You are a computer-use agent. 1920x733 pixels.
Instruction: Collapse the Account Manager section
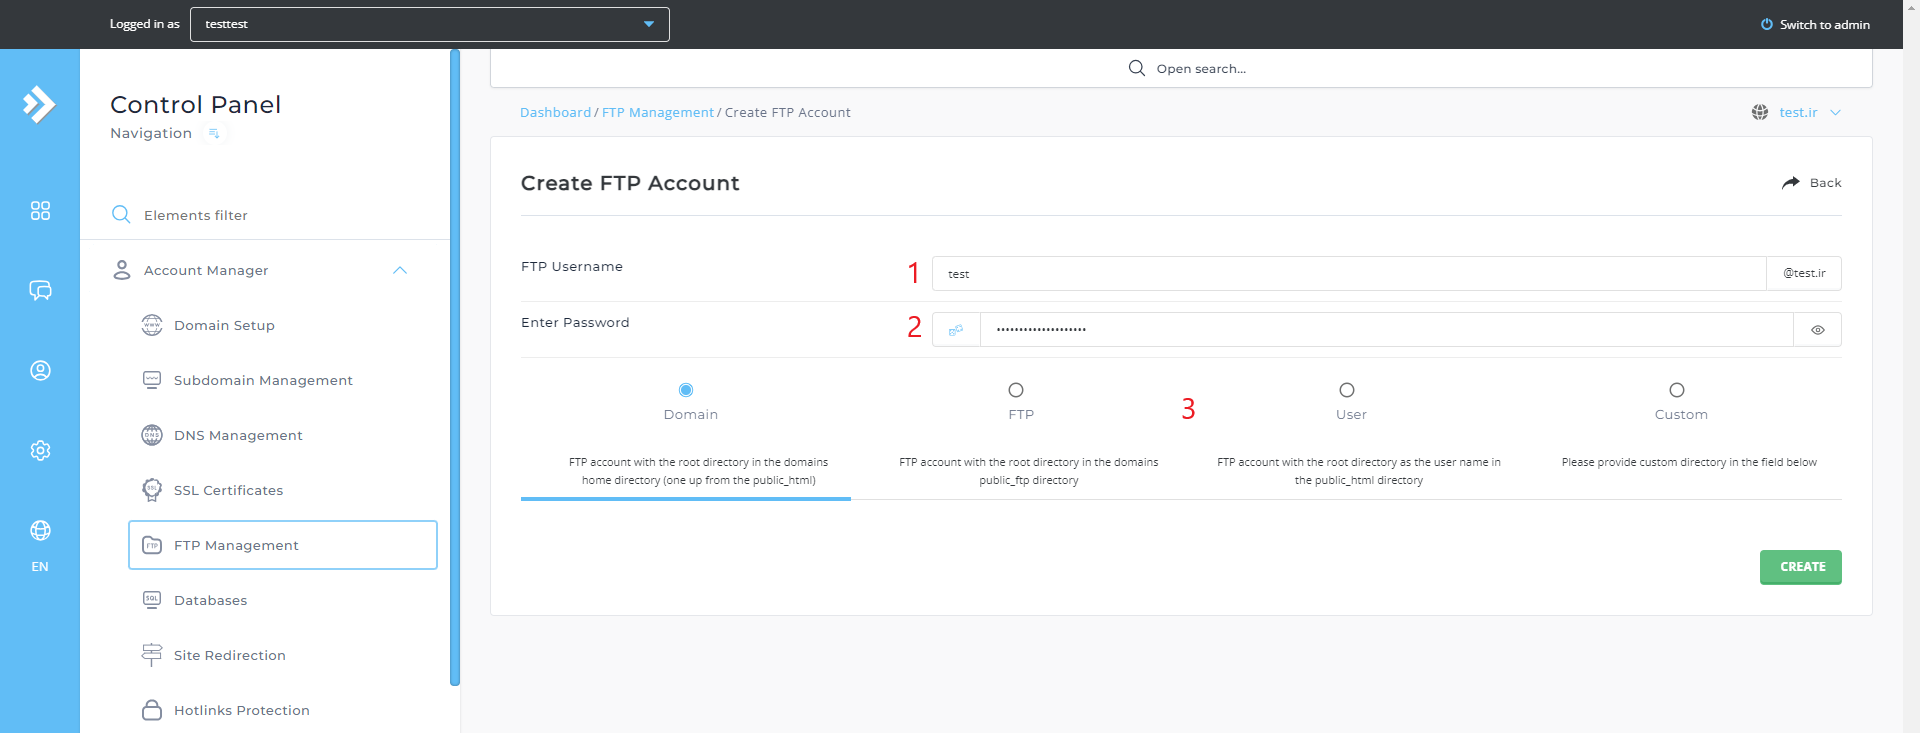[400, 271]
